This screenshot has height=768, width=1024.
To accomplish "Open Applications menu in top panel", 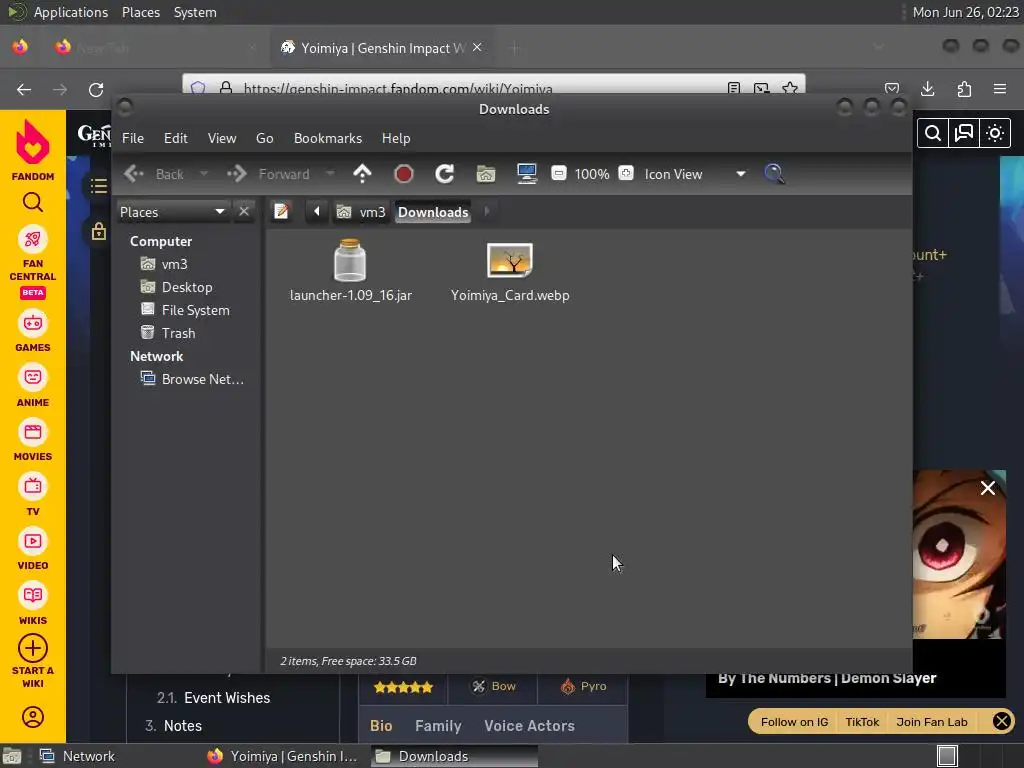I will click(x=71, y=12).
